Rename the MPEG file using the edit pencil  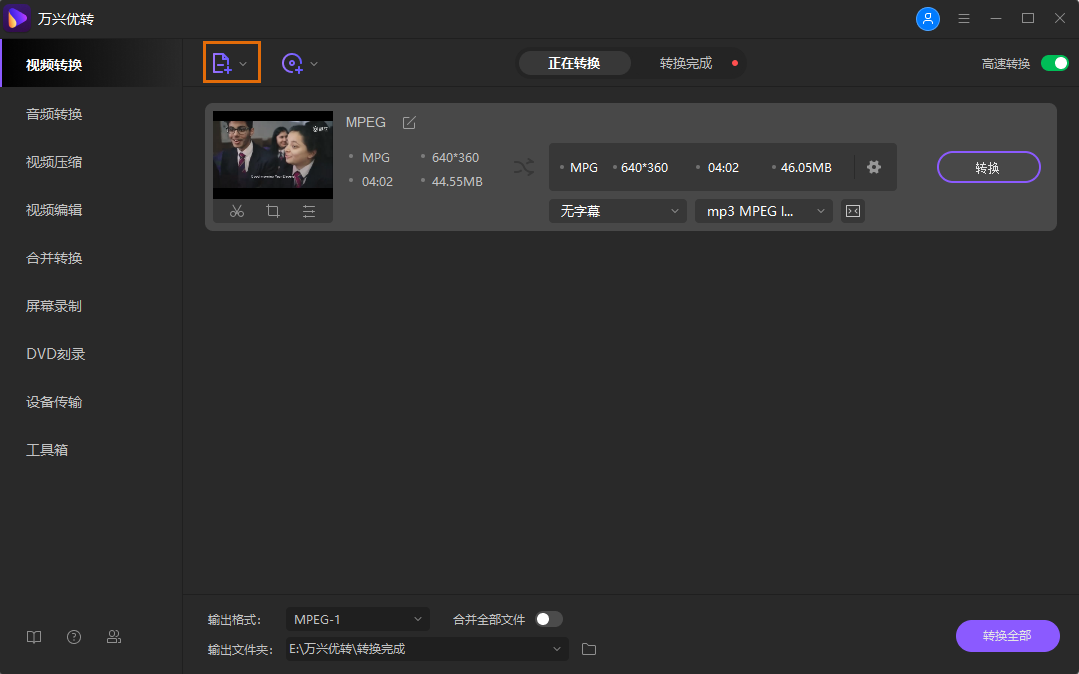pos(408,122)
